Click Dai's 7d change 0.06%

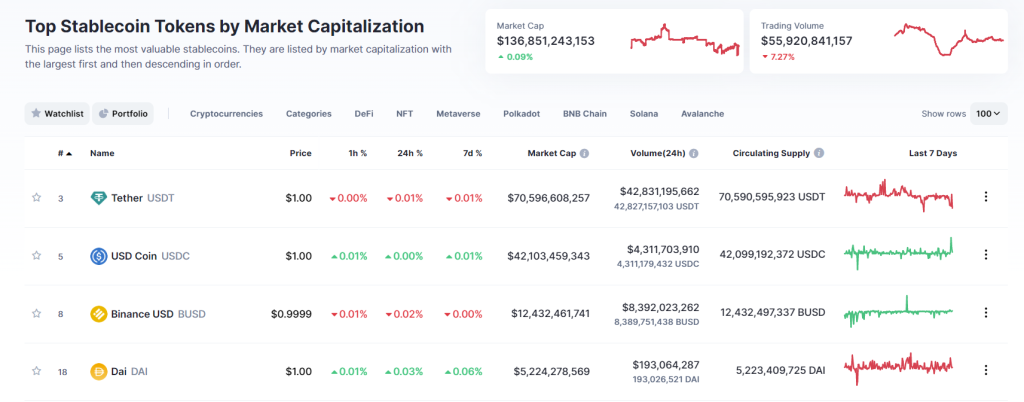click(x=464, y=371)
